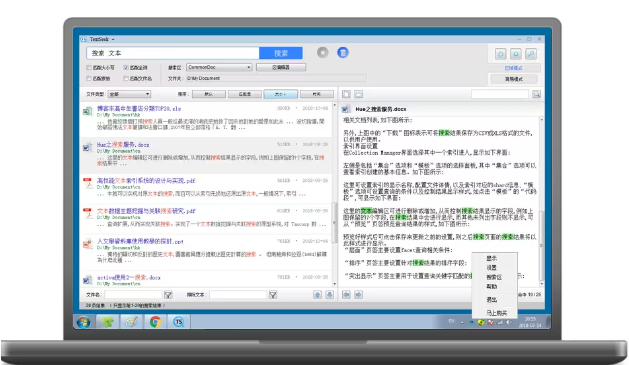
Task: Click the key icon button at top right
Action: click(531, 54)
